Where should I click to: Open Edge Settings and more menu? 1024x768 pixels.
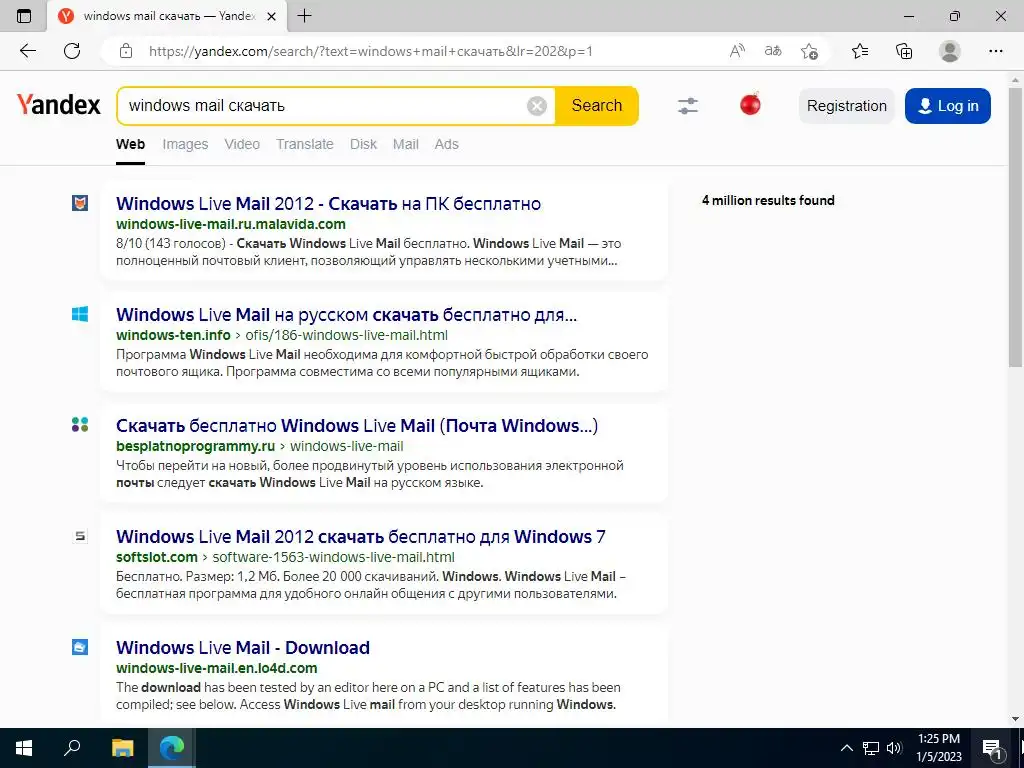[x=995, y=51]
